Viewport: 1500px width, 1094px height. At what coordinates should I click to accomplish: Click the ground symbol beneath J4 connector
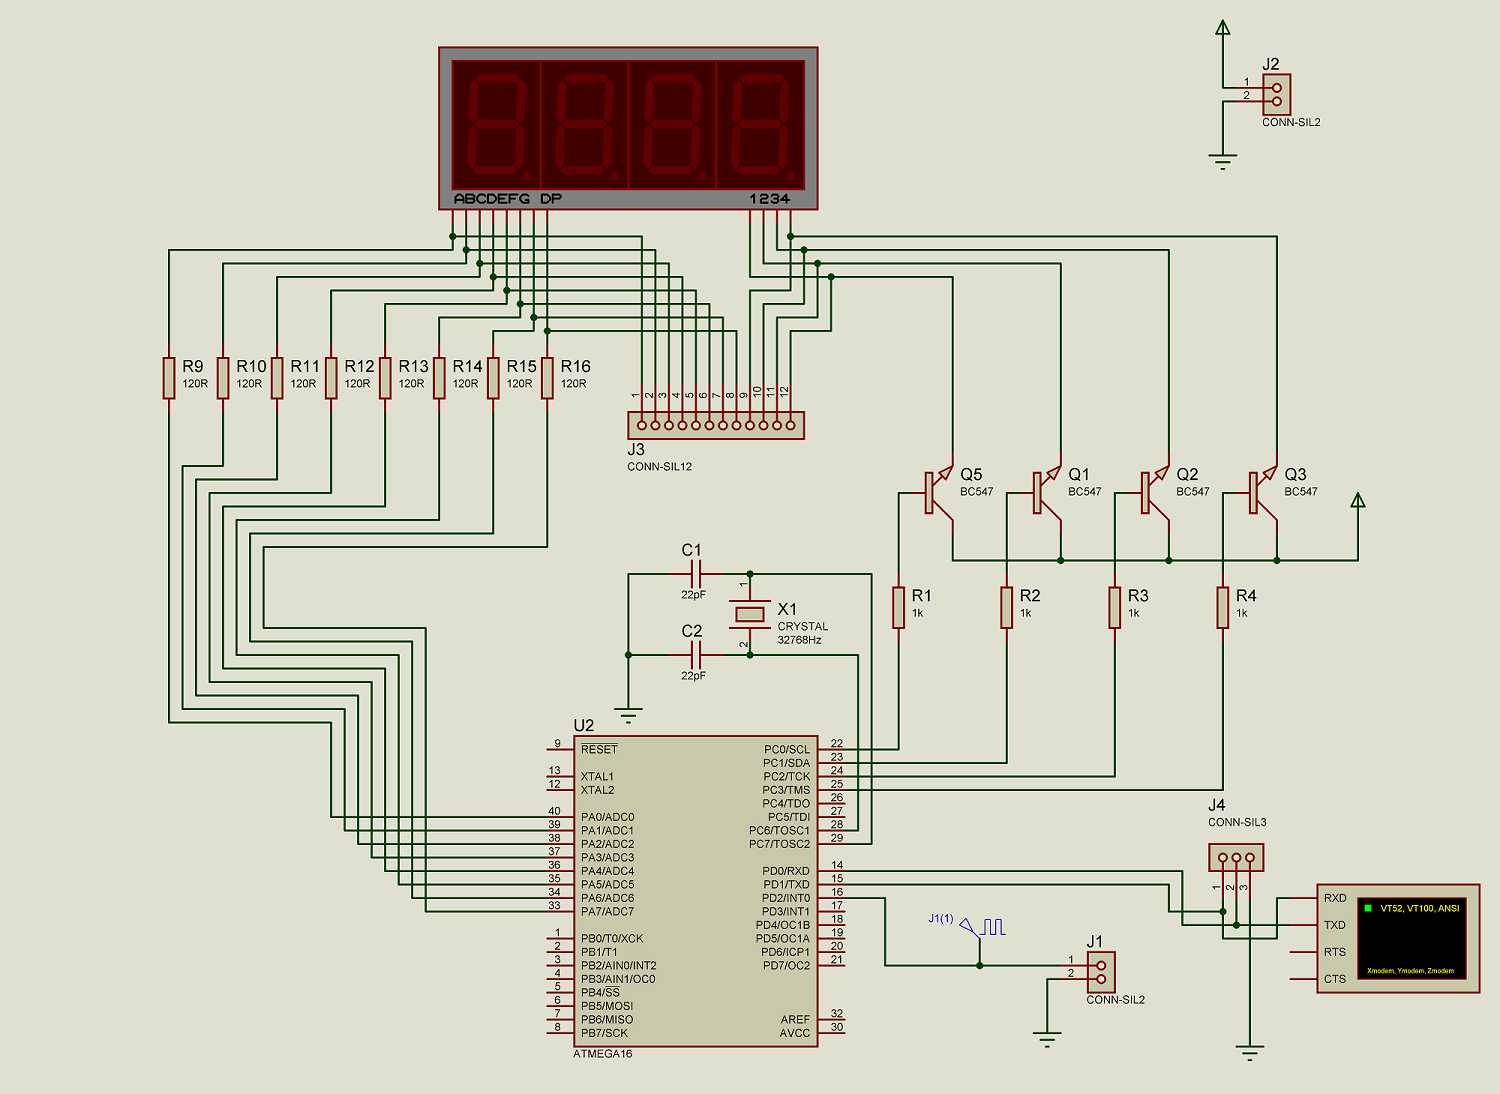(x=1250, y=1052)
